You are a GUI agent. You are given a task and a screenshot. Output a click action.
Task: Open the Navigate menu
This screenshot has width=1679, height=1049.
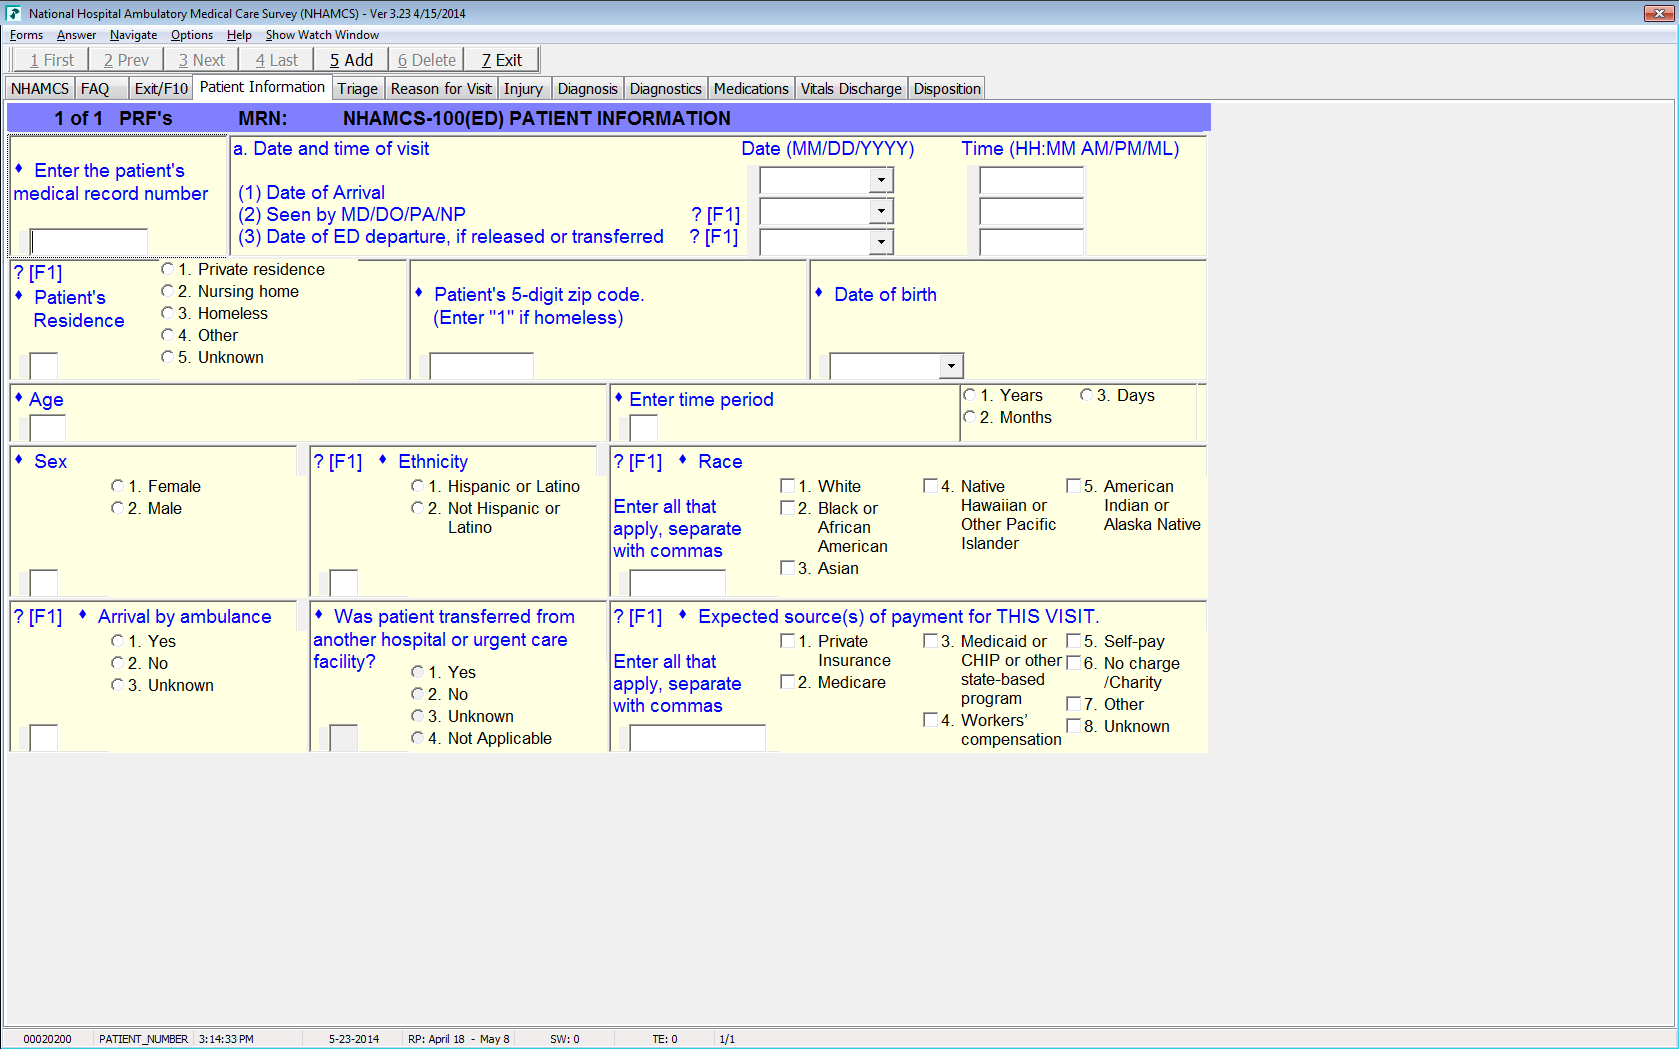tap(133, 35)
